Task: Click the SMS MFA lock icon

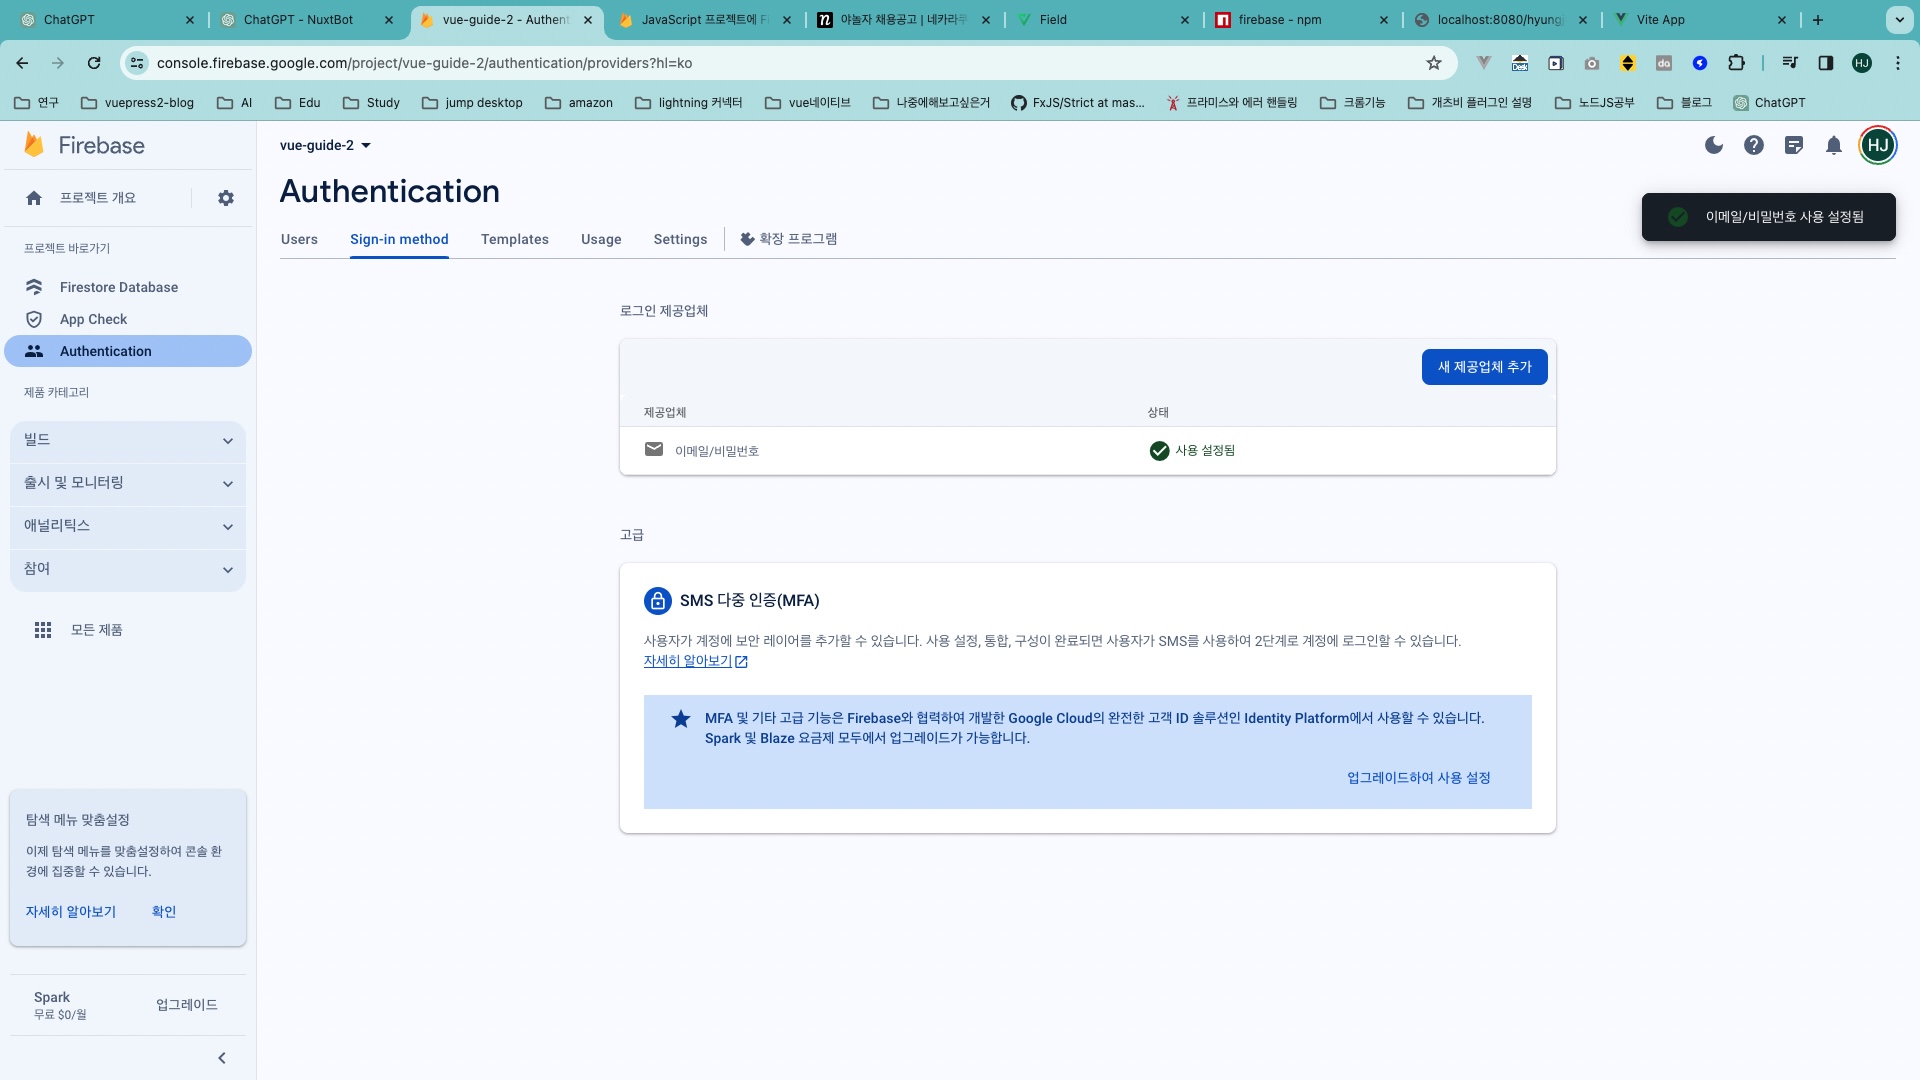Action: pyautogui.click(x=658, y=600)
